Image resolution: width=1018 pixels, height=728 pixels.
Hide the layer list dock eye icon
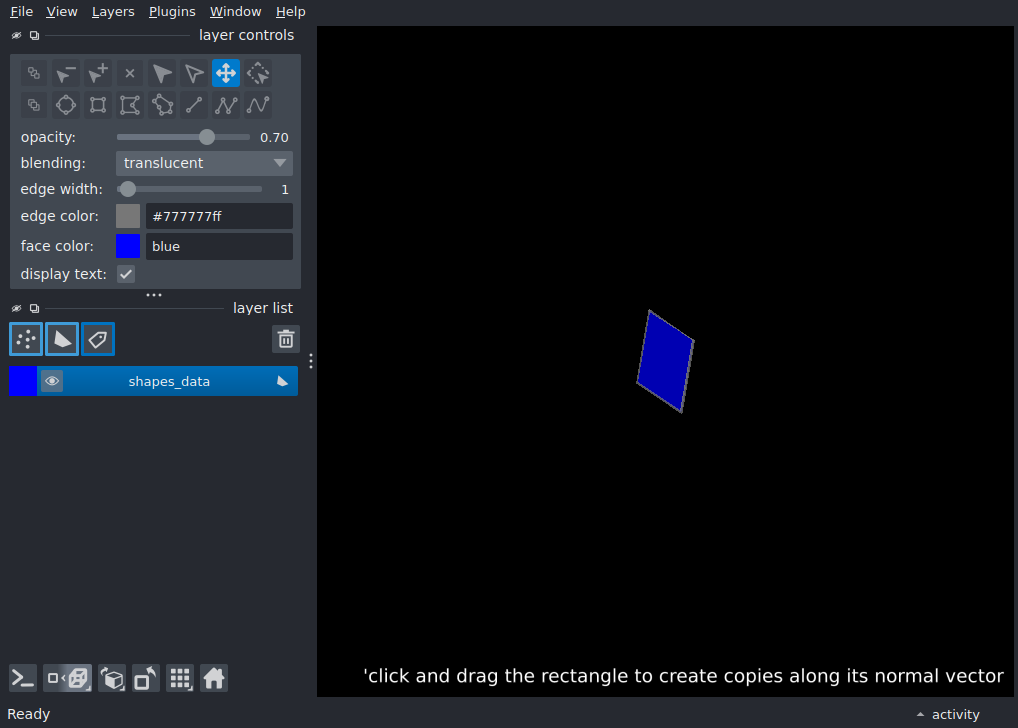[16, 308]
